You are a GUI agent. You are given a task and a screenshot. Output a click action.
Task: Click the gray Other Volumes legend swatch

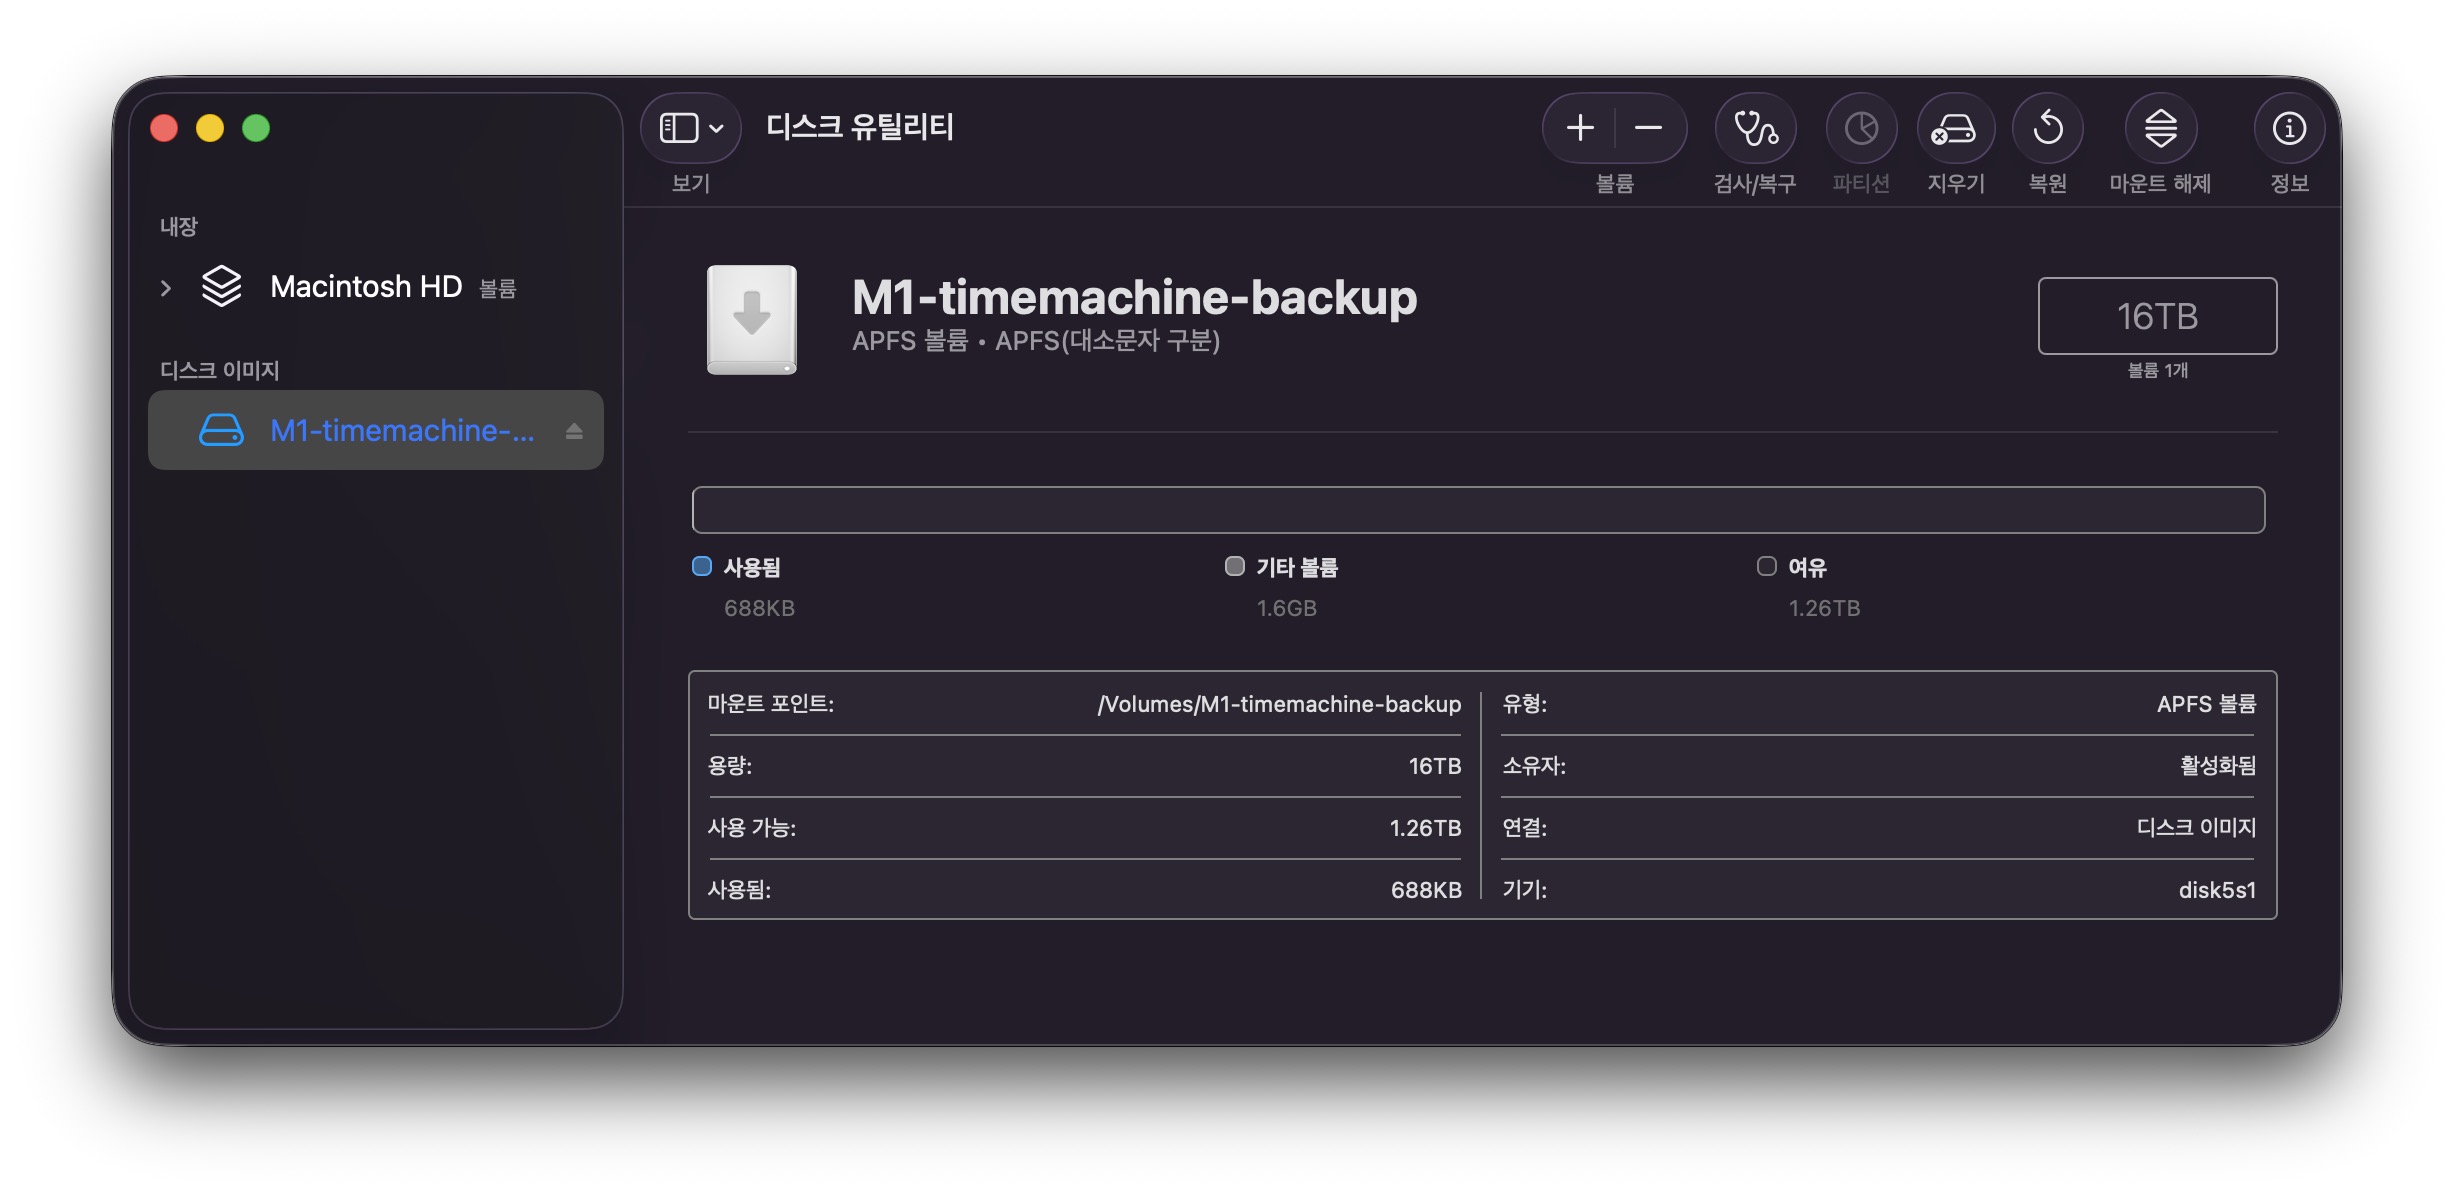(1235, 567)
